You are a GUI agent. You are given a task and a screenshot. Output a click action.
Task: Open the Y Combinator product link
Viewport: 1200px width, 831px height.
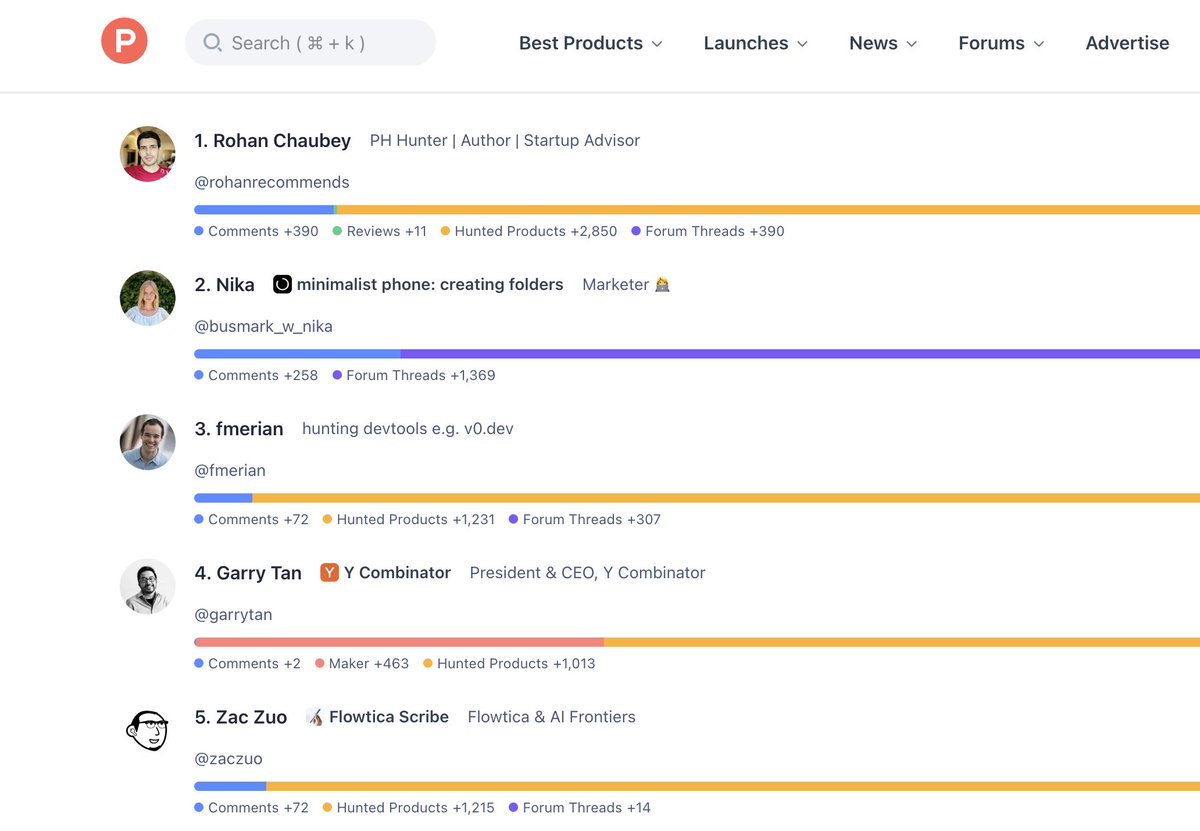tap(397, 573)
